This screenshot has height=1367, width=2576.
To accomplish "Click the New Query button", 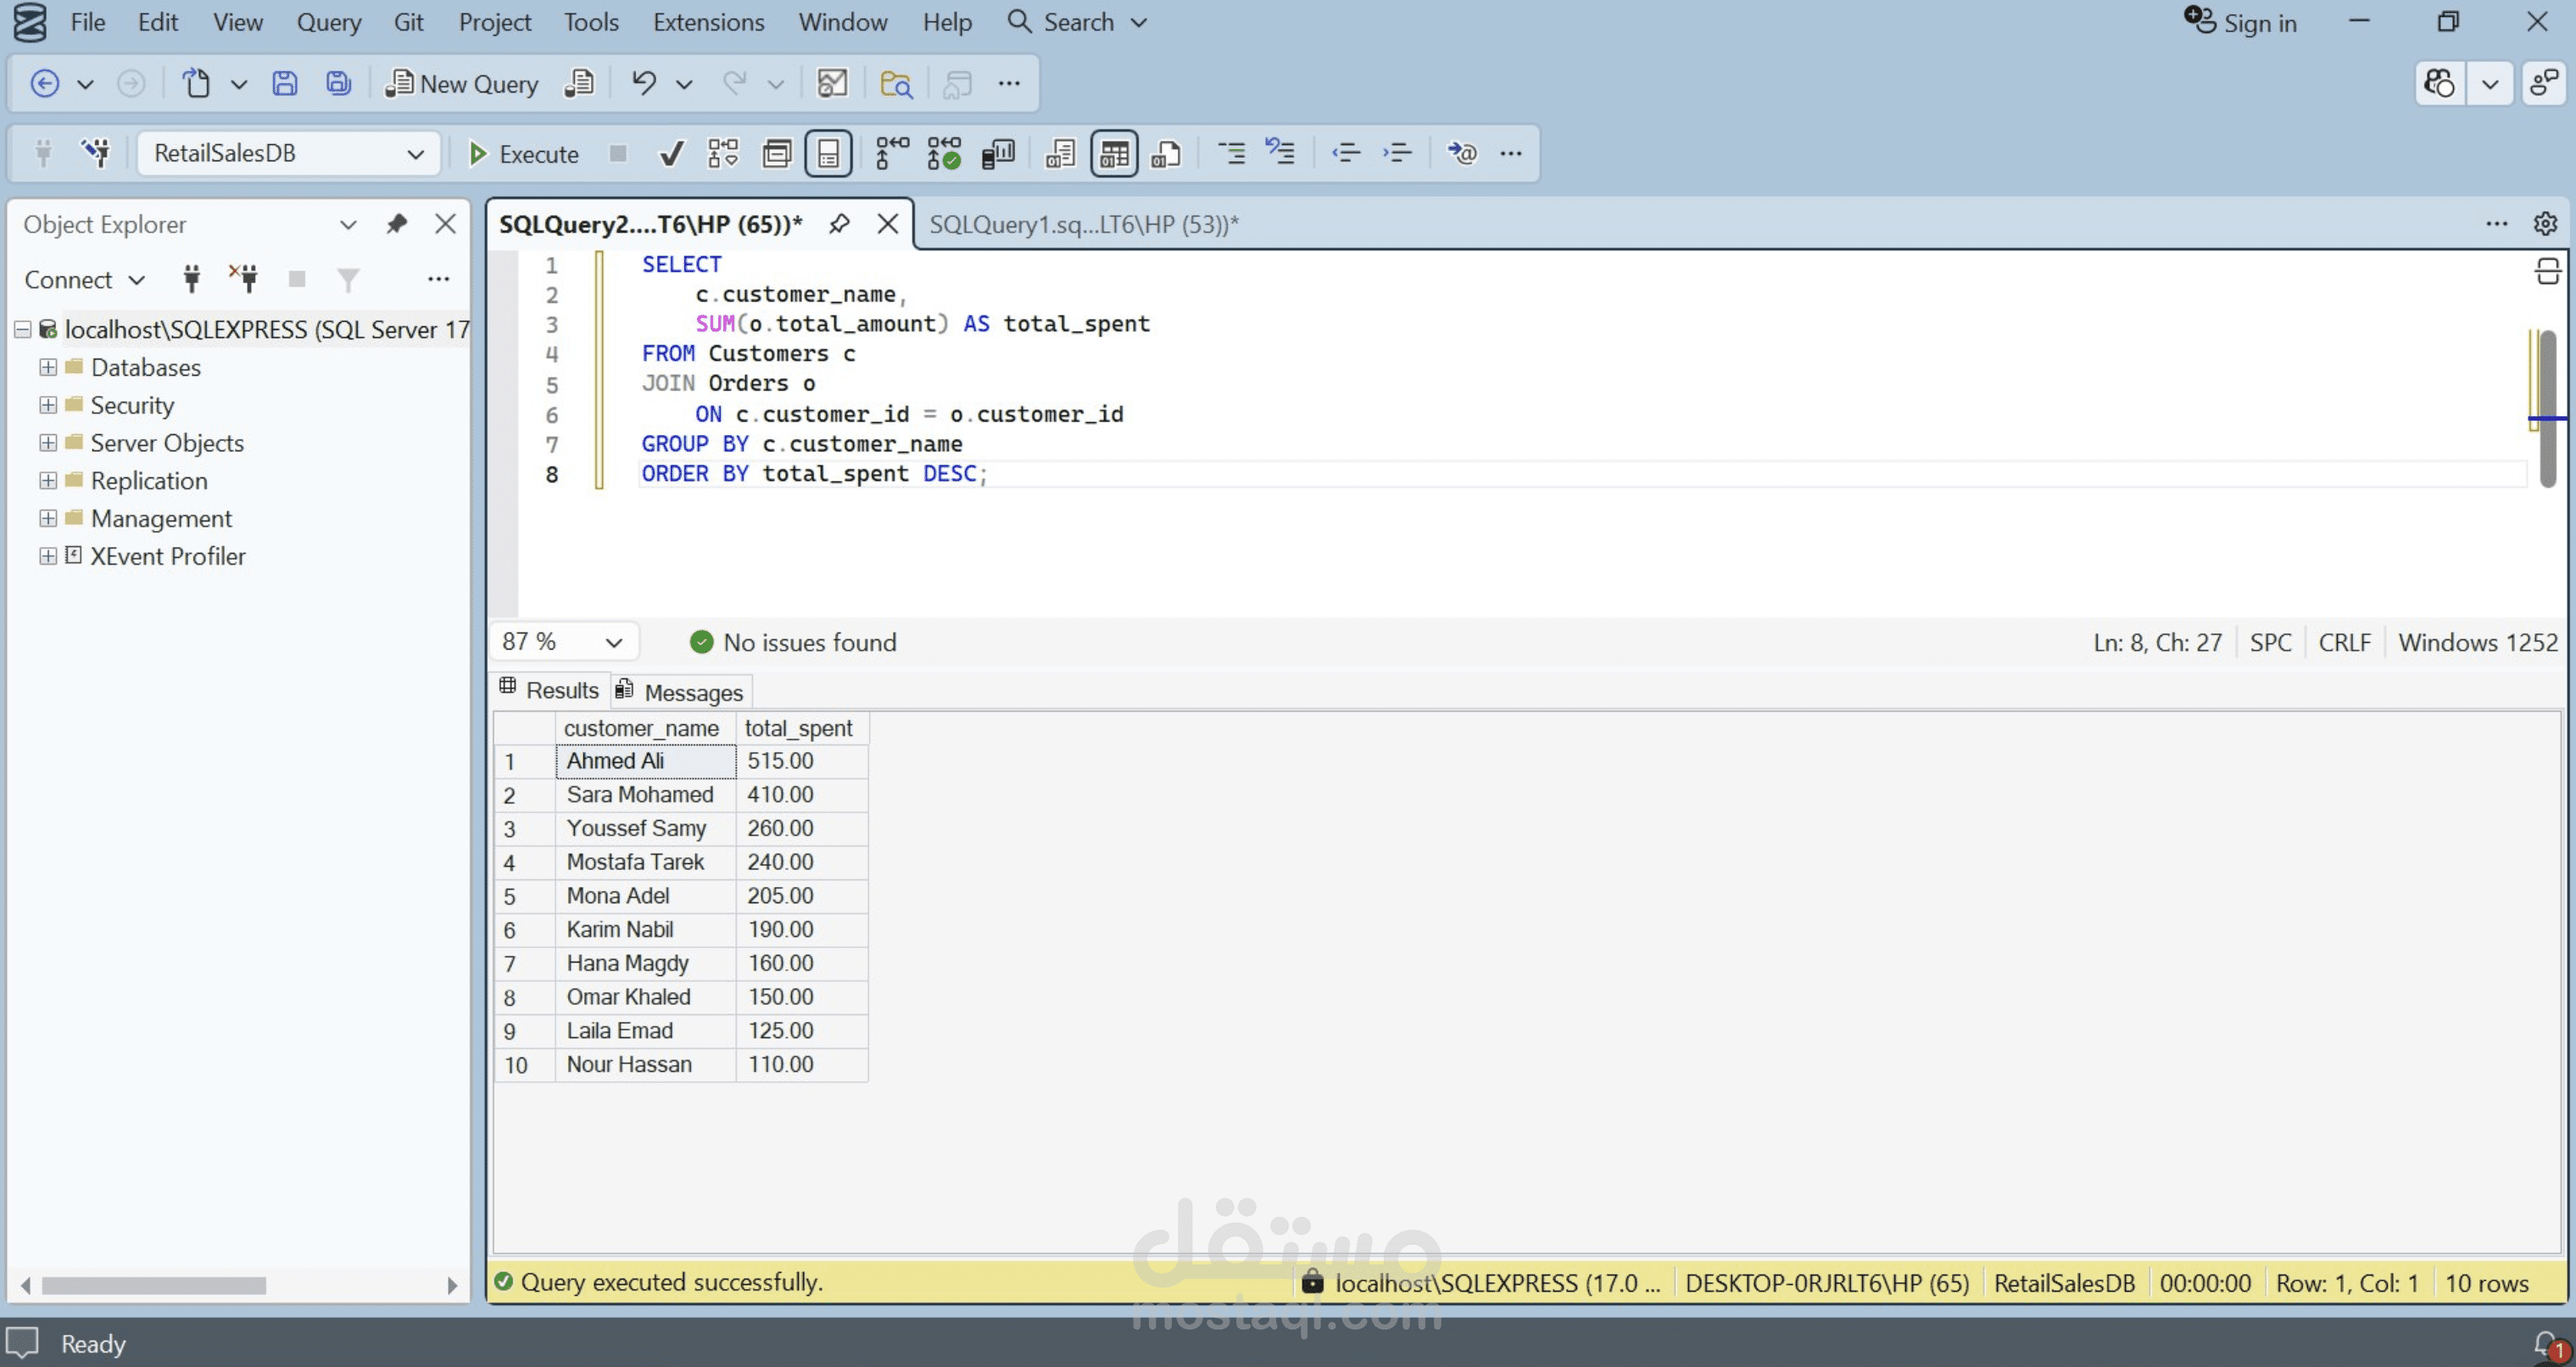I will (x=462, y=83).
